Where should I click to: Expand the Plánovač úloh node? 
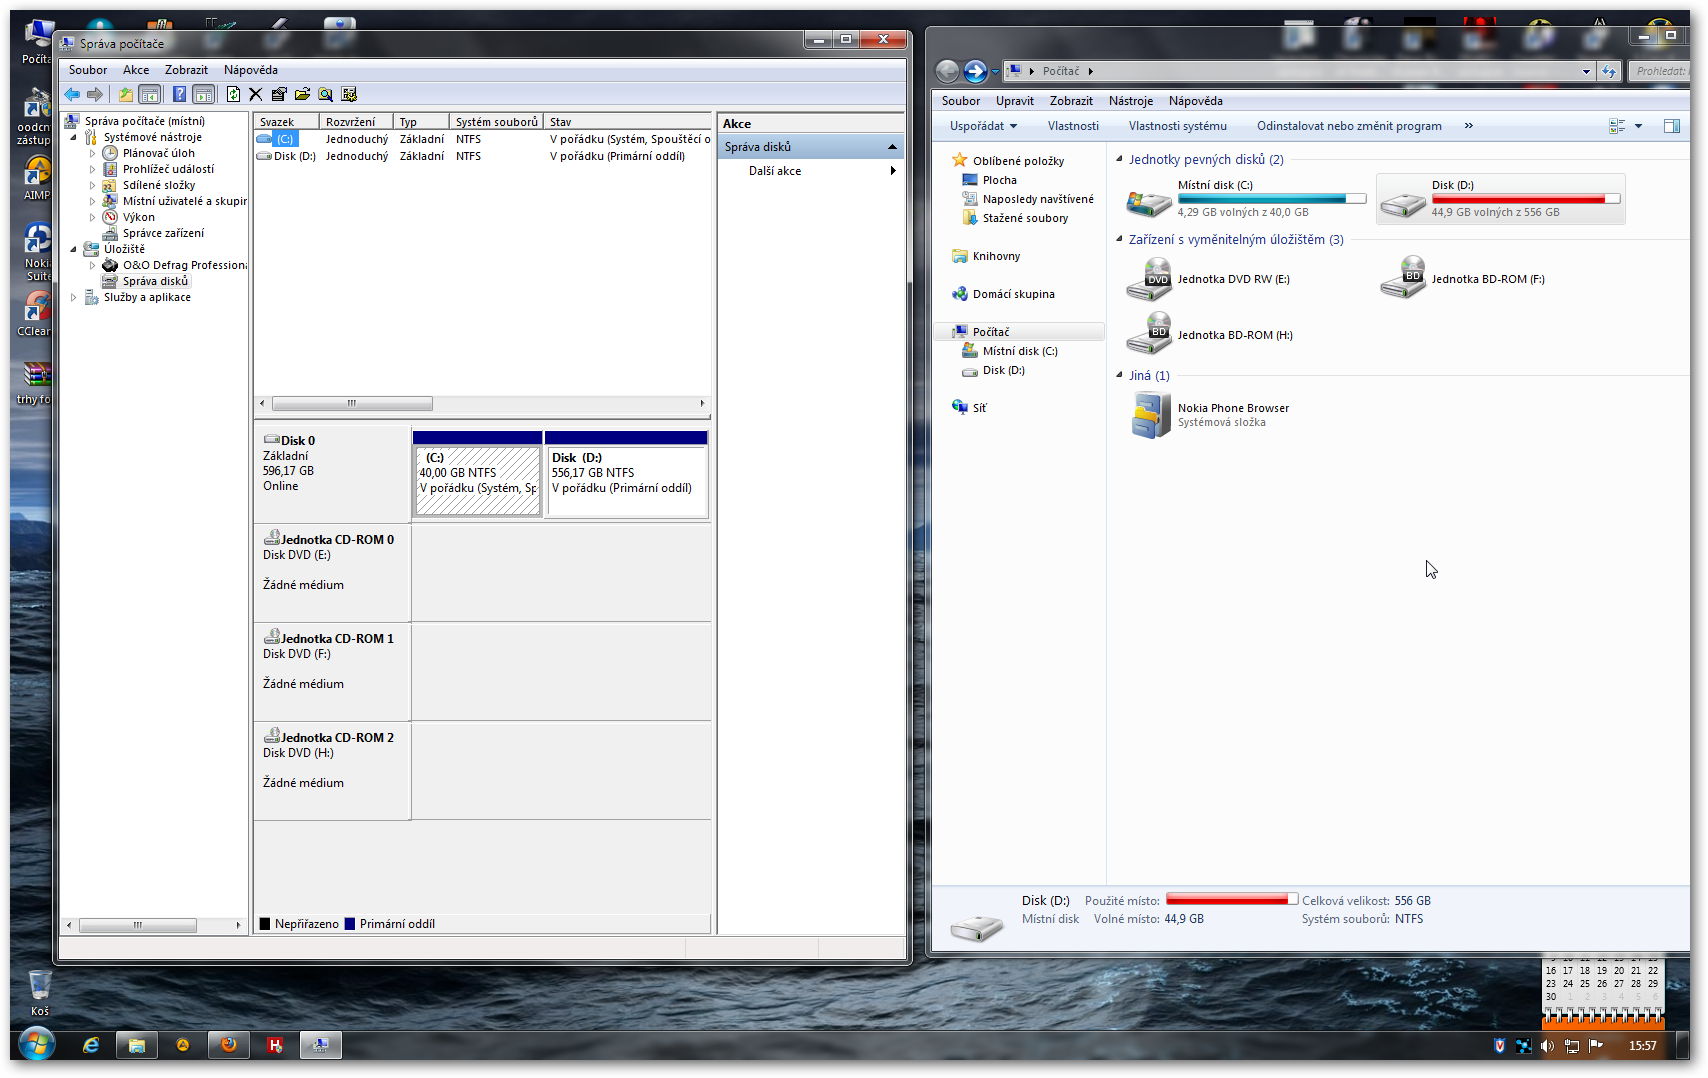pyautogui.click(x=93, y=153)
